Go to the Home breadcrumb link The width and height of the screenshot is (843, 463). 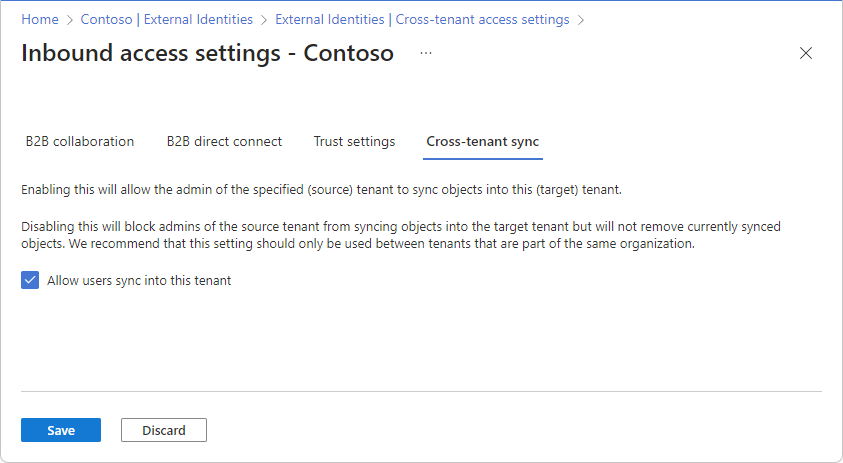[x=39, y=19]
